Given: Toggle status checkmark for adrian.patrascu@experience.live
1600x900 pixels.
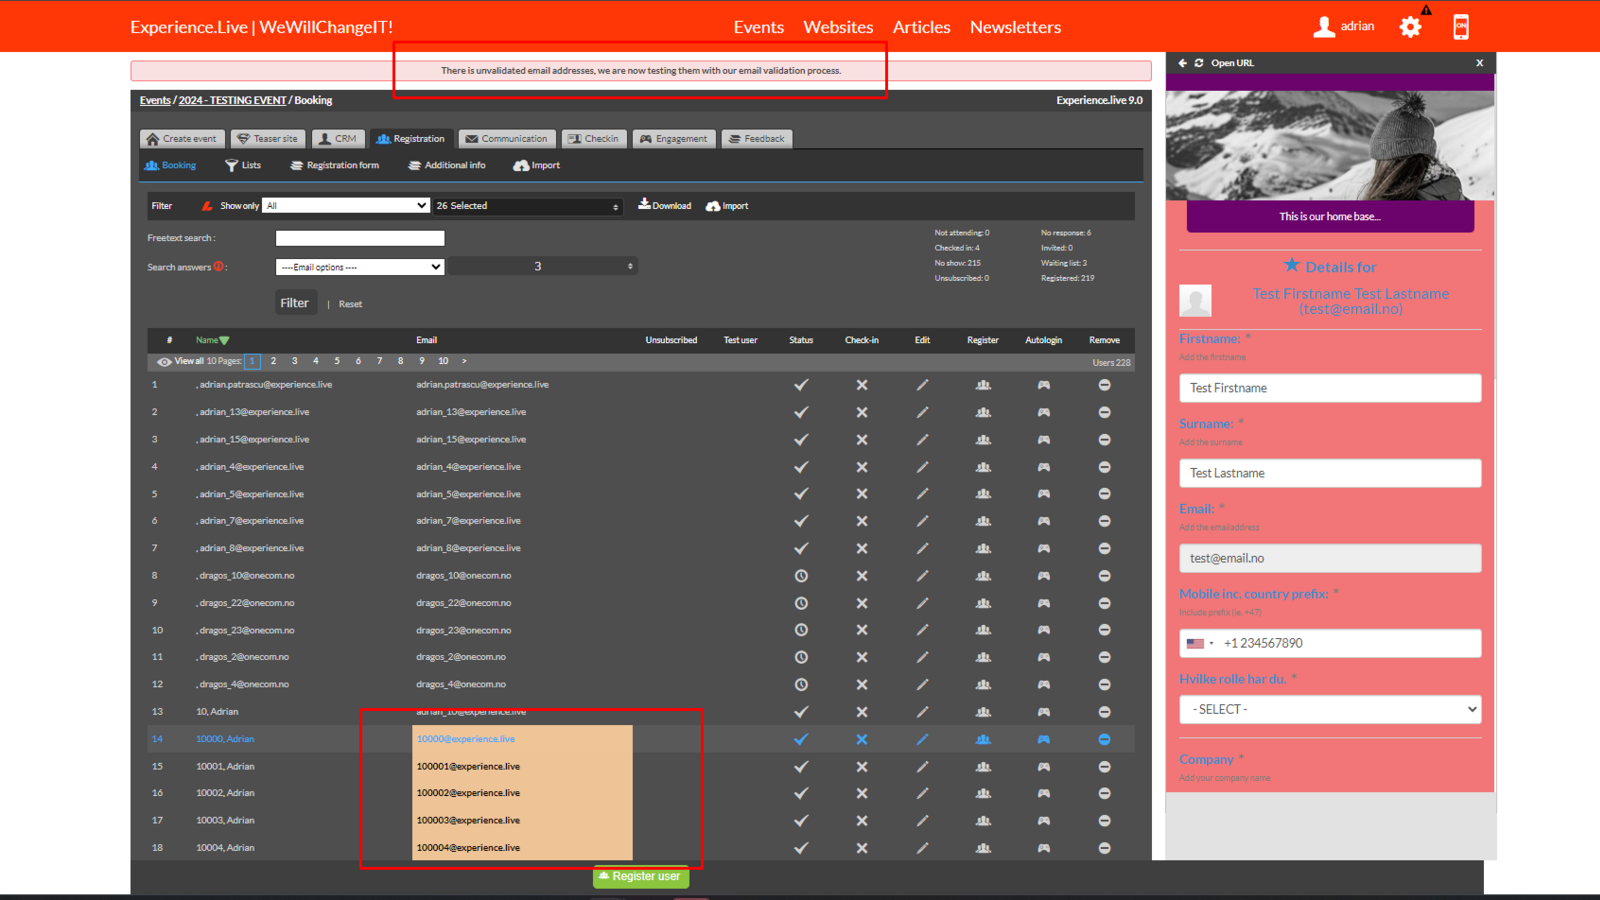Looking at the screenshot, I should 801,385.
